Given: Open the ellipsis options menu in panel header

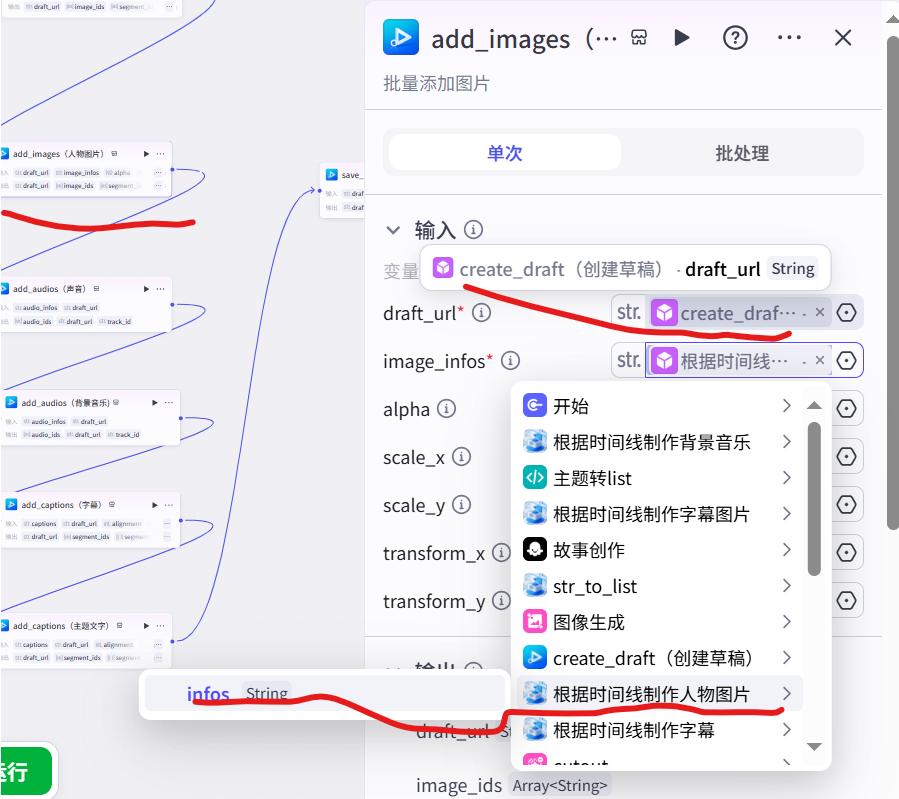Looking at the screenshot, I should [x=789, y=38].
